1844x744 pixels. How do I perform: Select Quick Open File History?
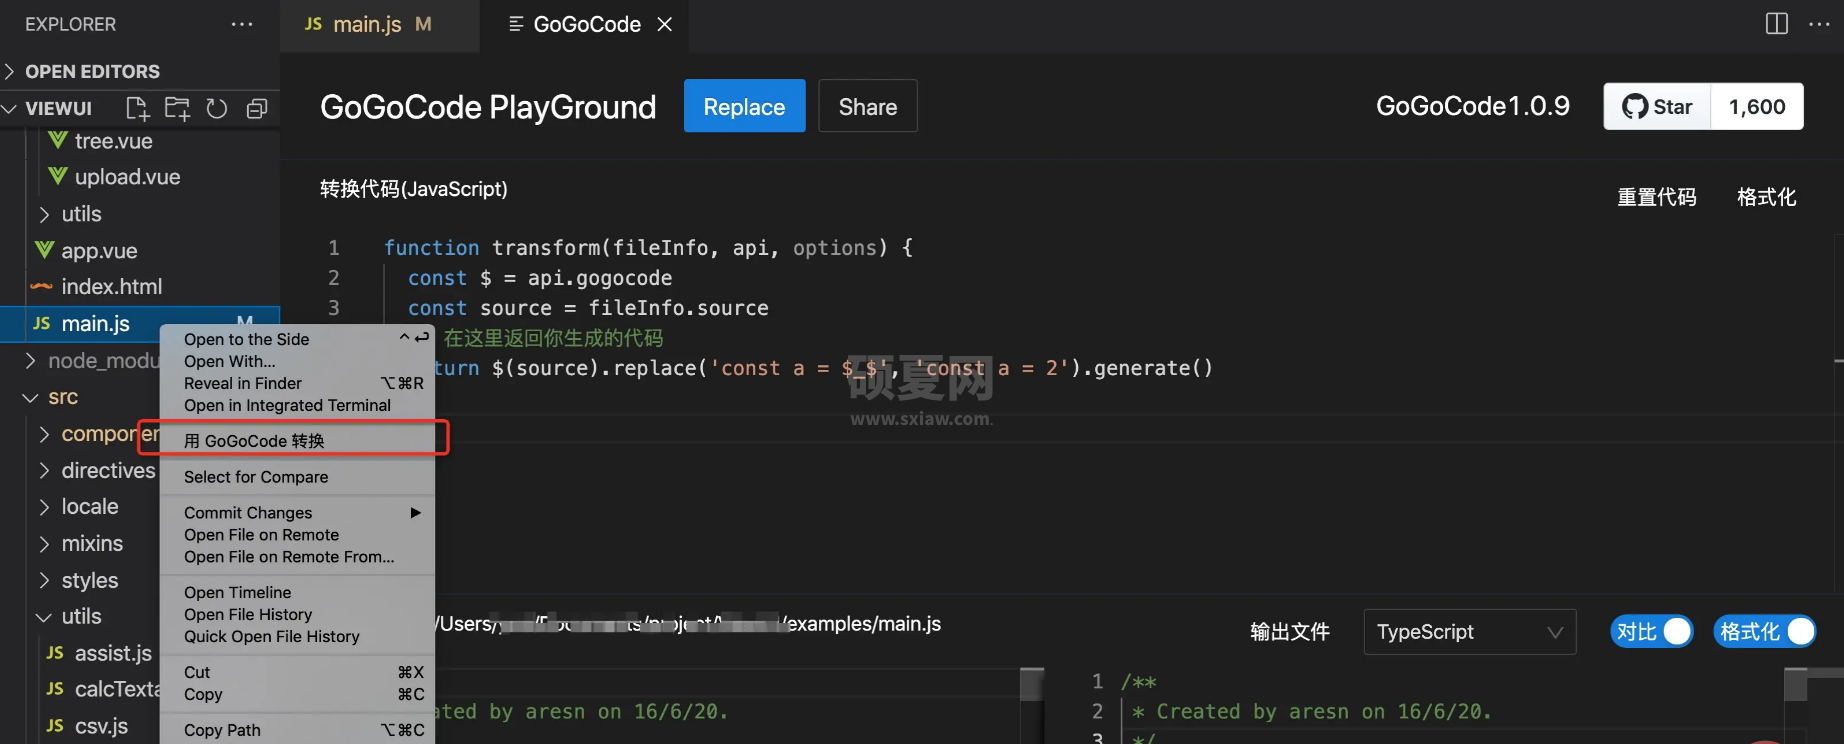[x=297, y=637]
